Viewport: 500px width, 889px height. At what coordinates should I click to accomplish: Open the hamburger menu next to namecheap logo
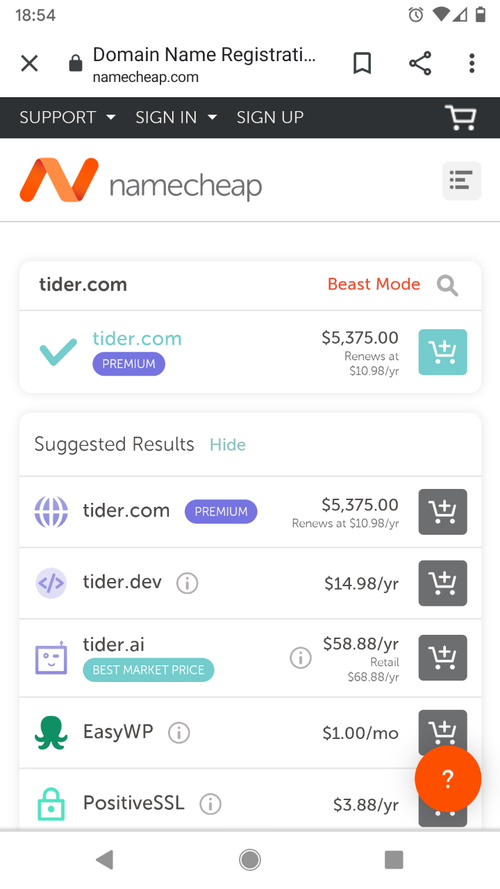(x=461, y=181)
